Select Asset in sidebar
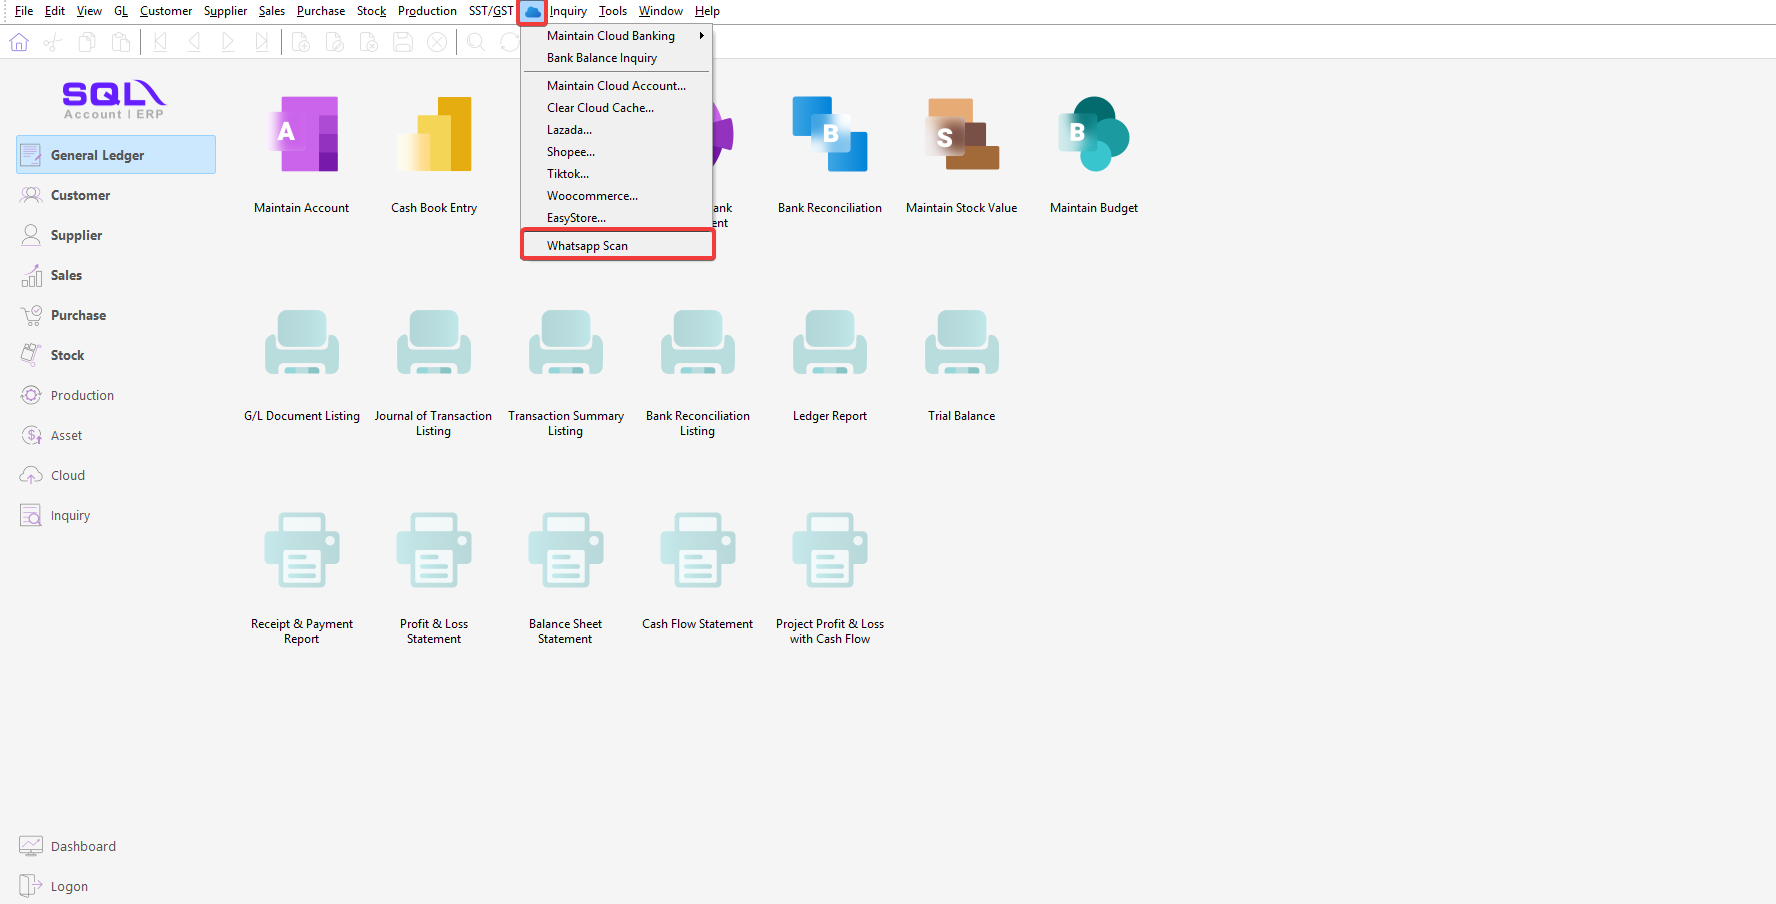This screenshot has height=904, width=1776. [x=116, y=435]
